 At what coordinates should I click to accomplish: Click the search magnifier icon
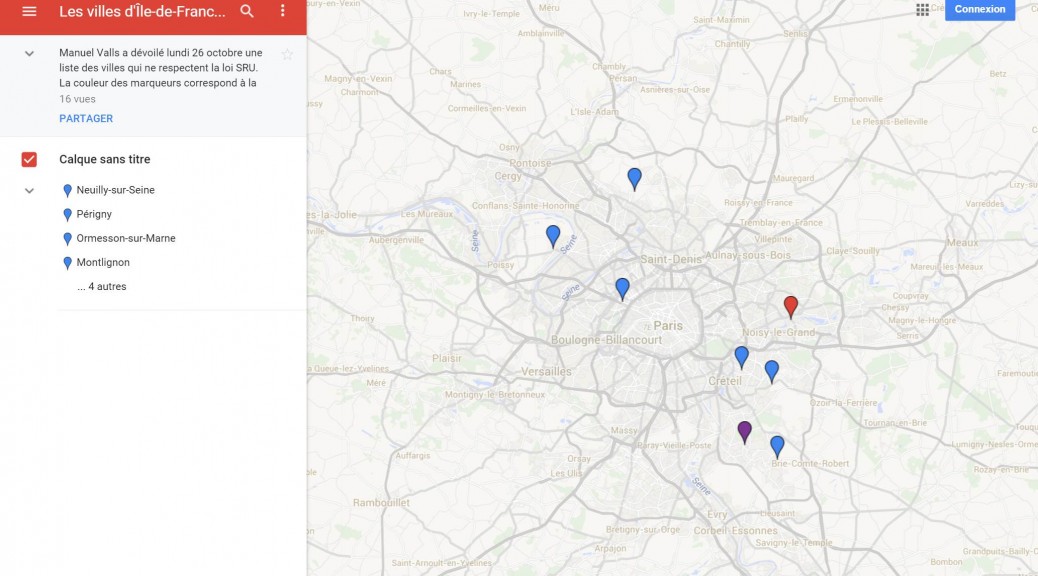247,11
